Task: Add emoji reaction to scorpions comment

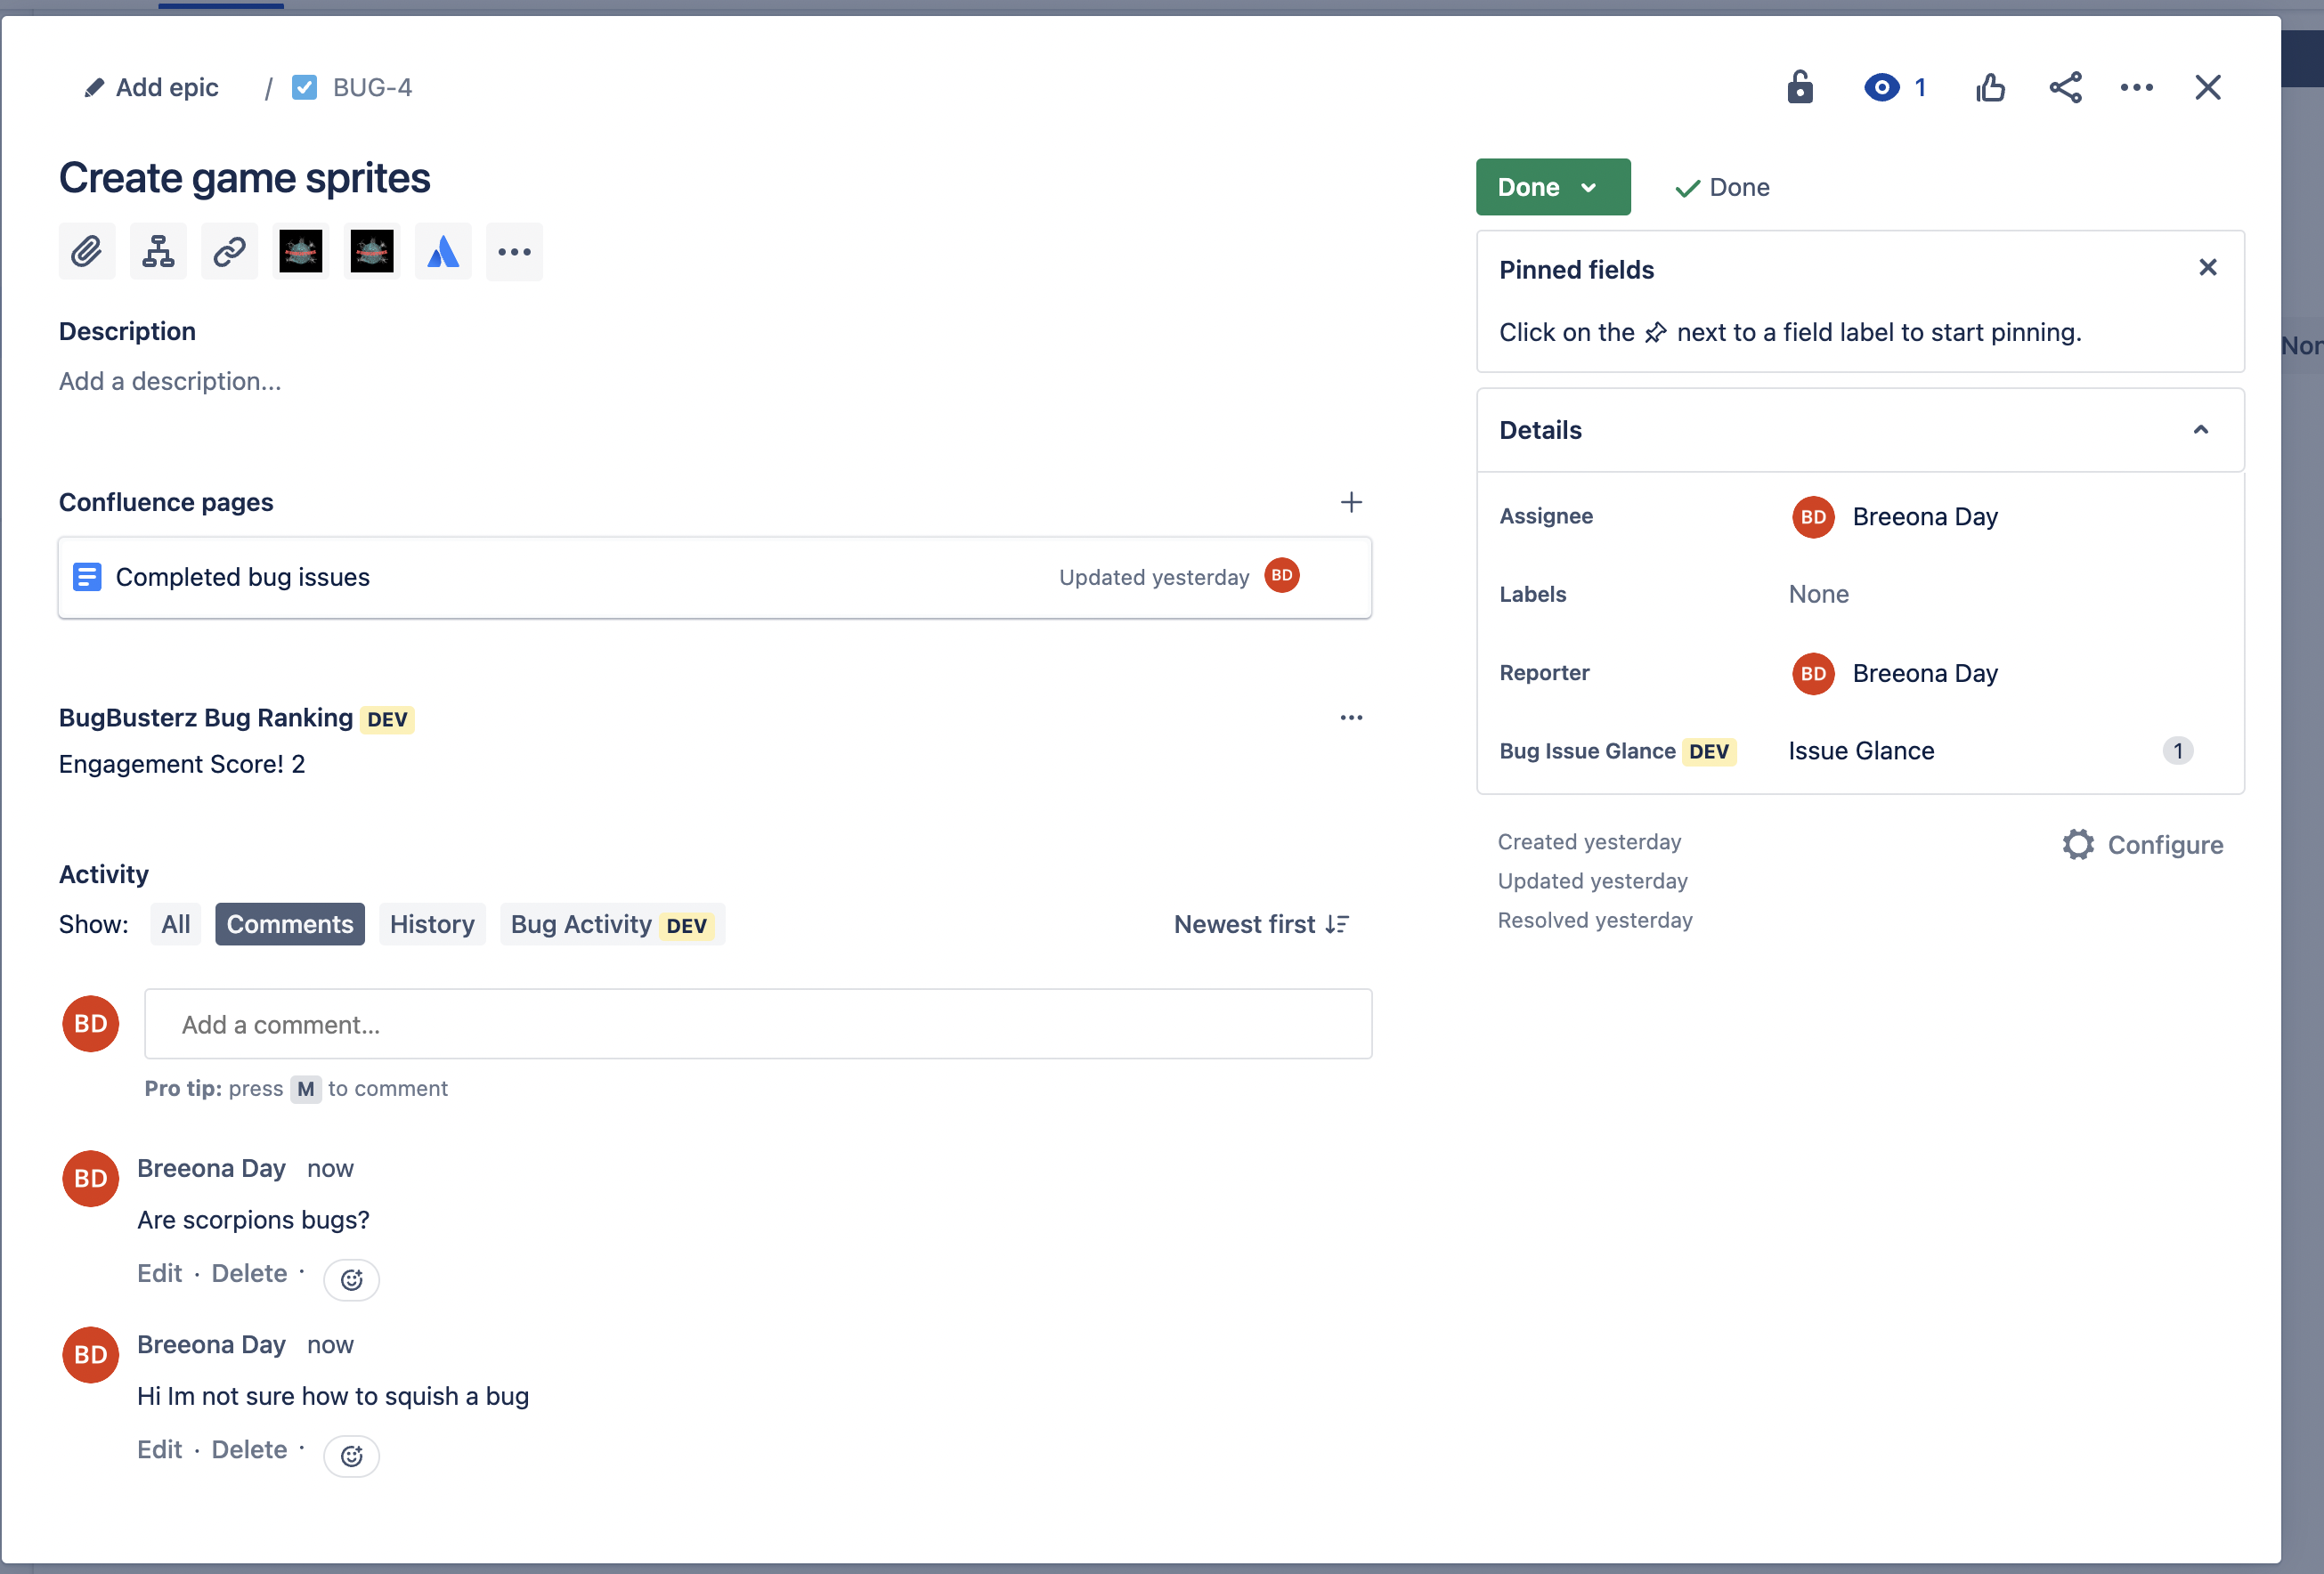Action: [351, 1279]
